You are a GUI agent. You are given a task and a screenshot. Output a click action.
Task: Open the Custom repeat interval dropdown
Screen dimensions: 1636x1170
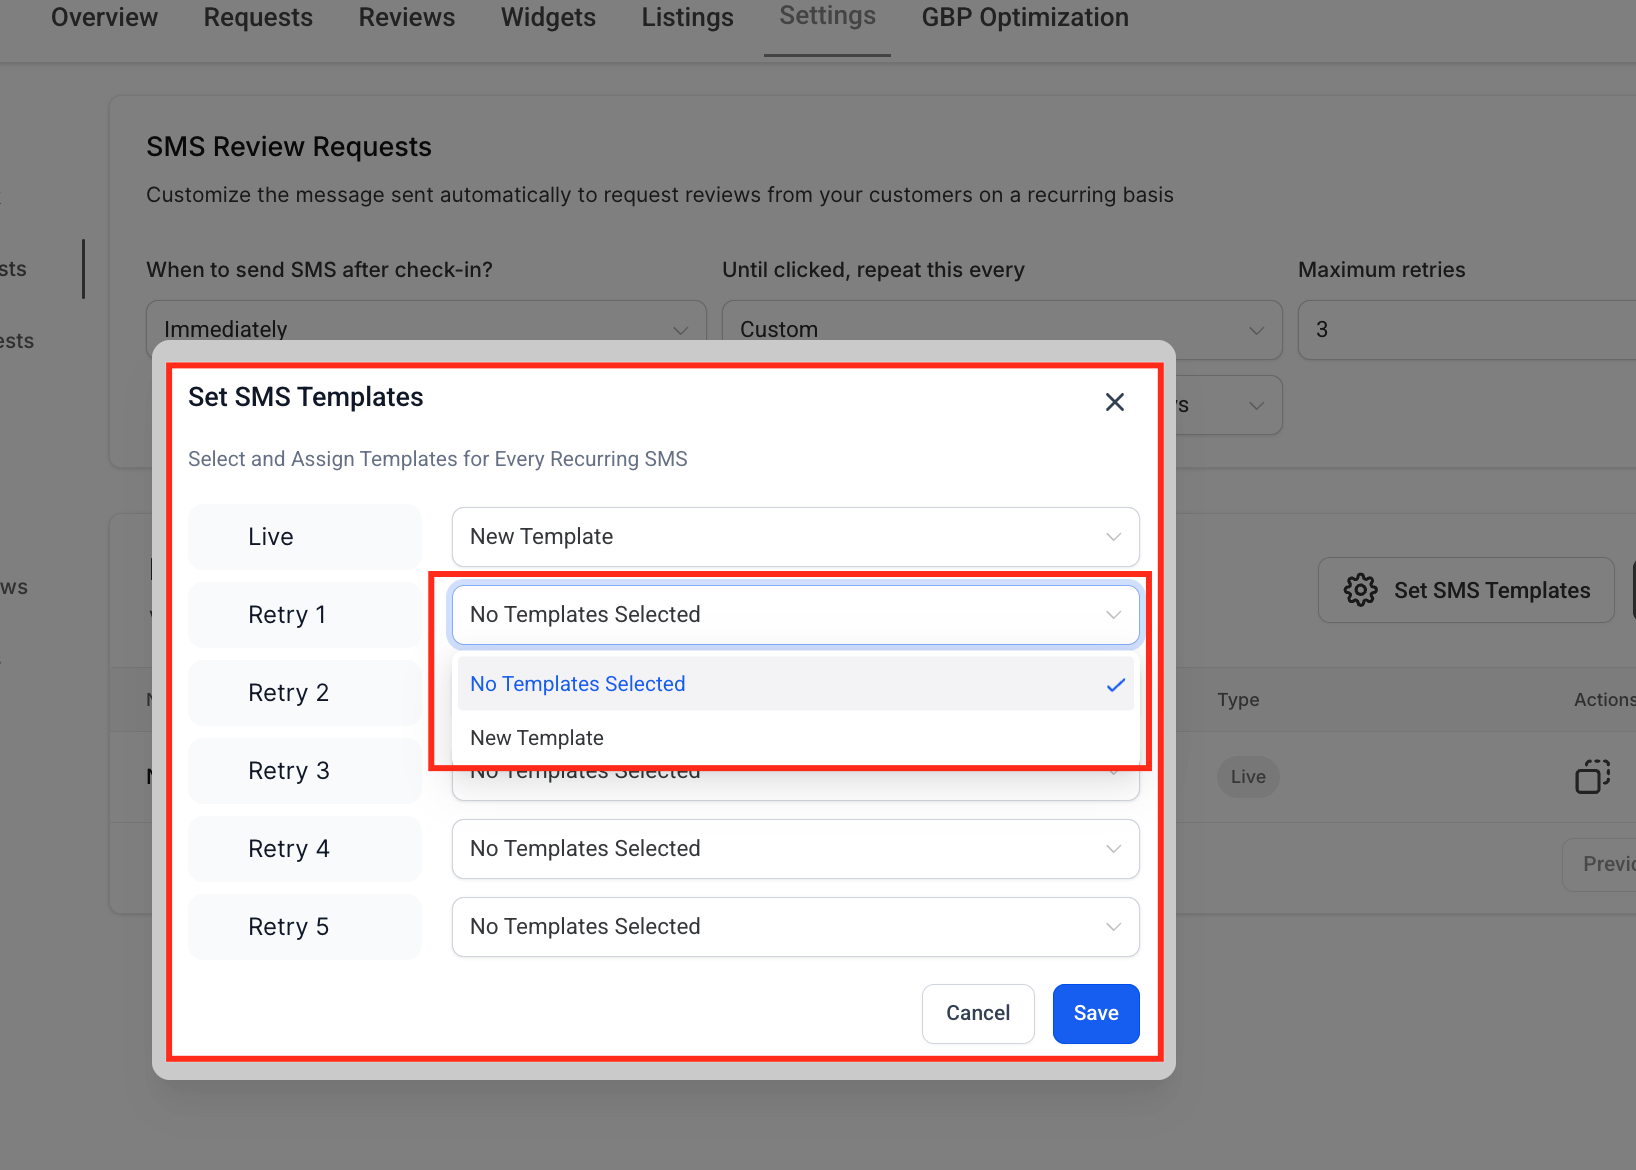click(x=1002, y=329)
